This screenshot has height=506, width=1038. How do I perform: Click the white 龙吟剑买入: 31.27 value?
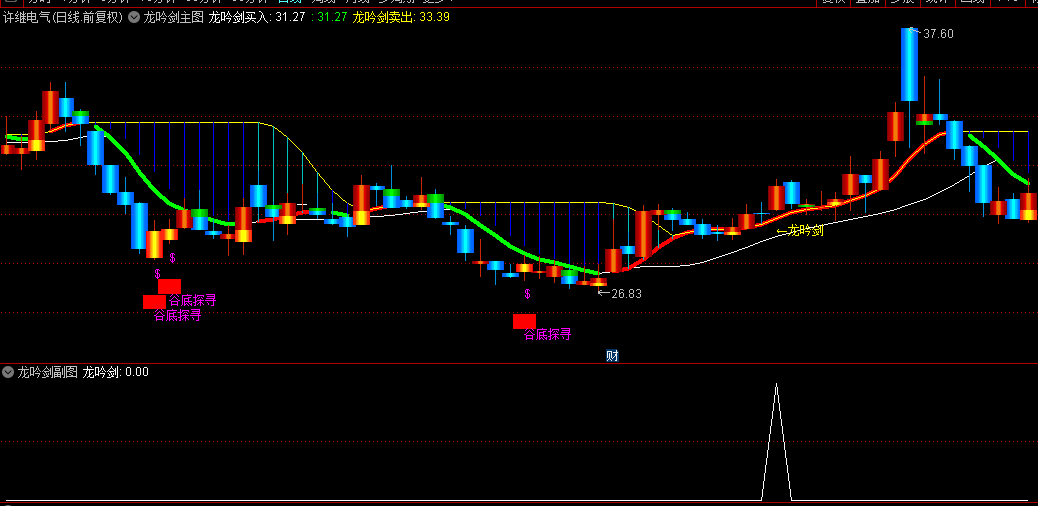(258, 18)
